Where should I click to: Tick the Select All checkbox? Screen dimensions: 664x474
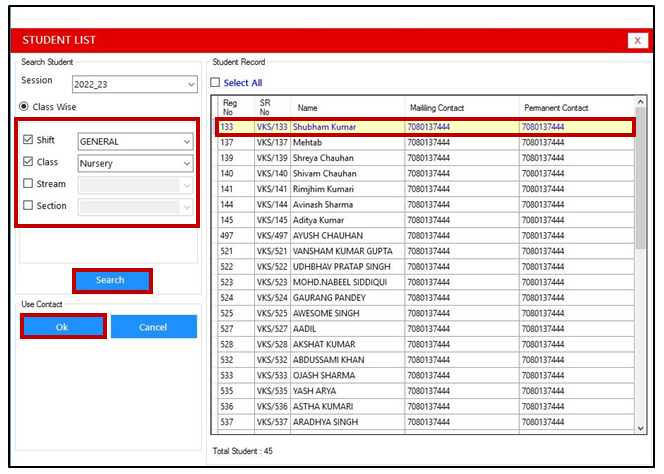215,82
